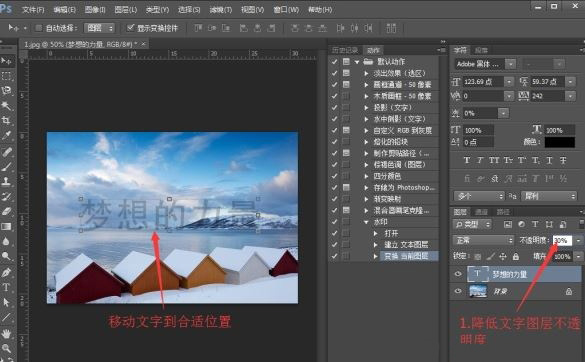
Task: Apply faux italic in the Character panel
Action: tap(480, 160)
